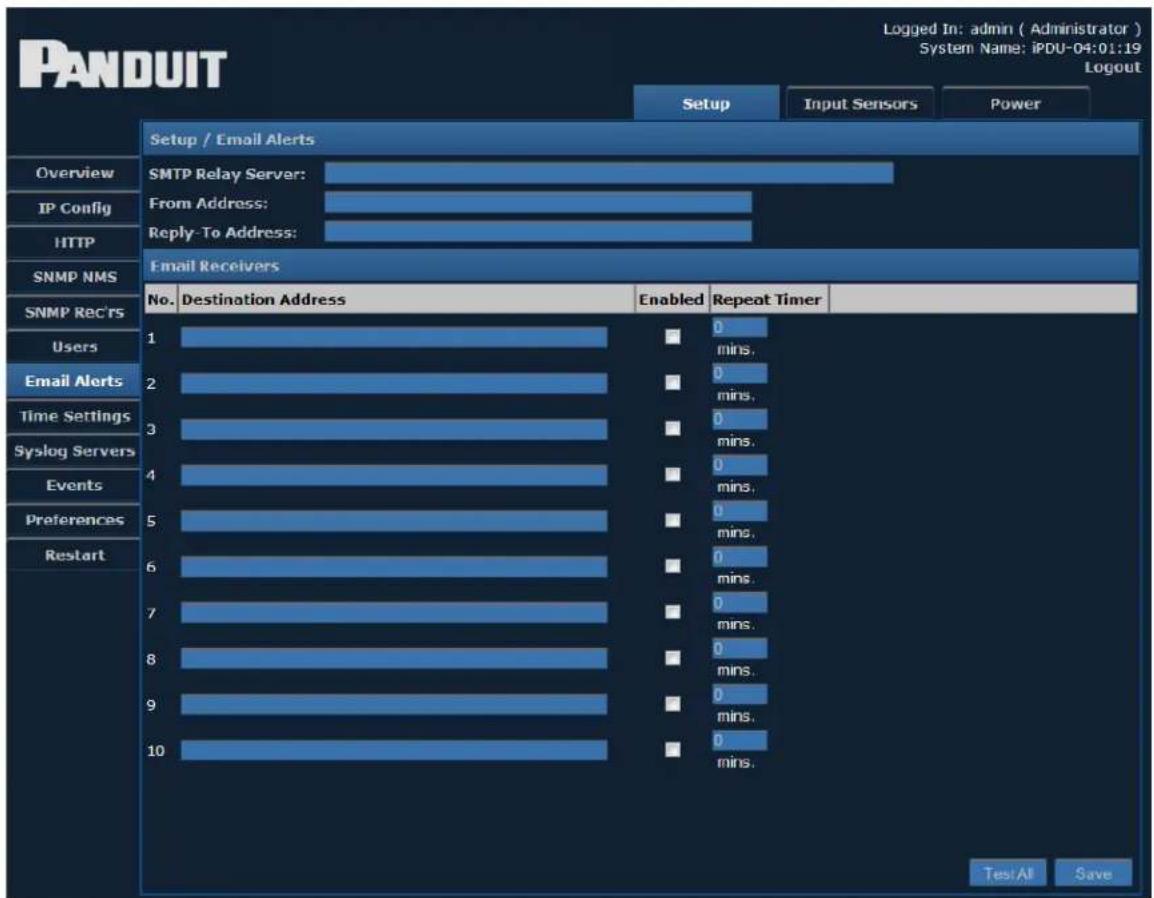The image size is (1154, 898).
Task: Click repeat timer field for receiver 1
Action: 740,327
